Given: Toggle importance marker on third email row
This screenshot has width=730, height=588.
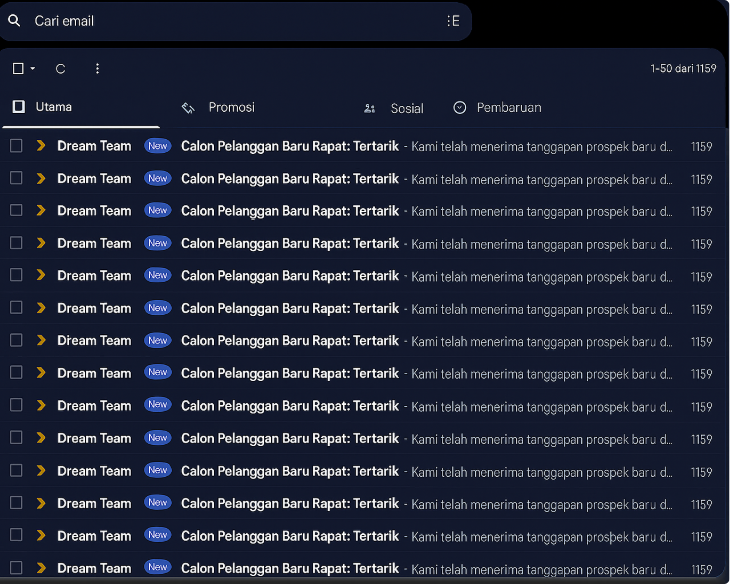Looking at the screenshot, I should click(41, 211).
